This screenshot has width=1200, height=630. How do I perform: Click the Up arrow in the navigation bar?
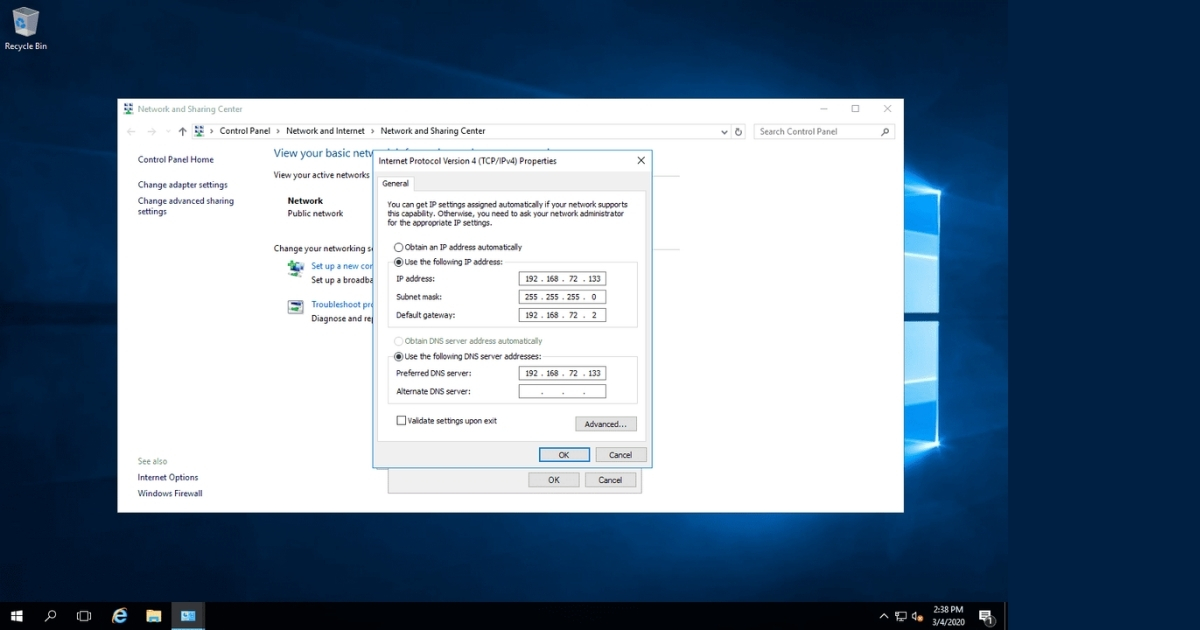pyautogui.click(x=181, y=131)
